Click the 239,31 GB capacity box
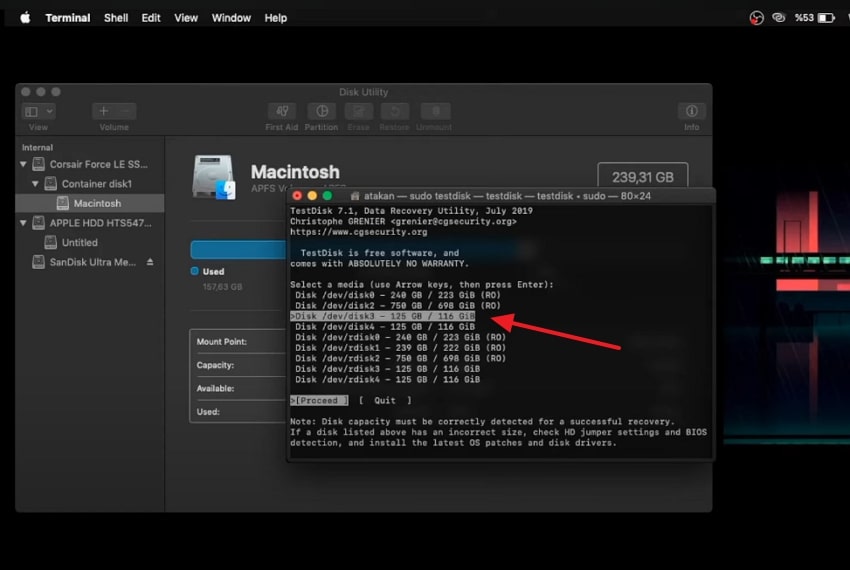The height and width of the screenshot is (570, 850). tap(642, 177)
